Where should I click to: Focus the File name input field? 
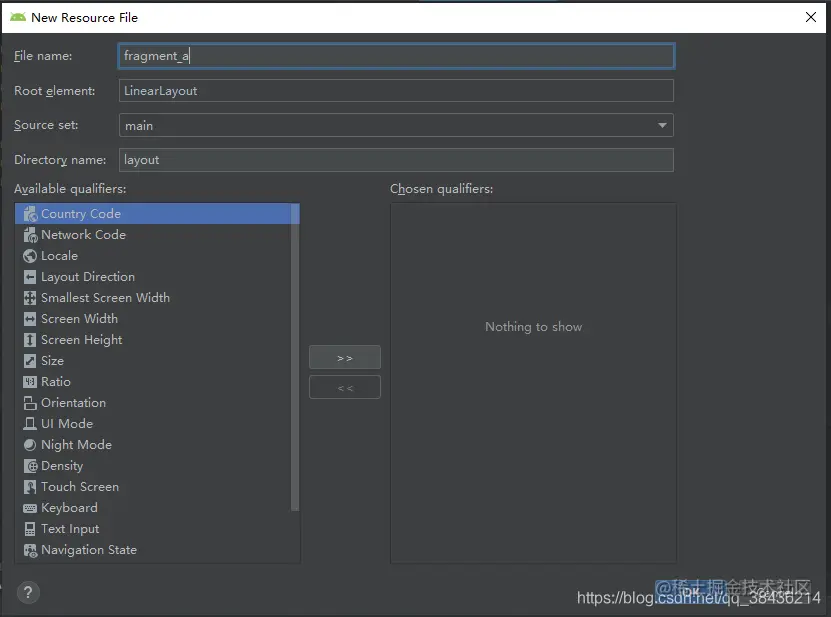(x=396, y=56)
